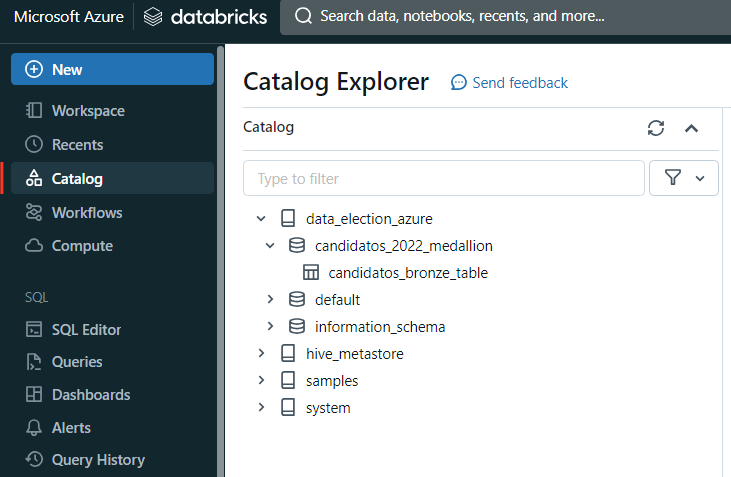731x477 pixels.
Task: Click the Workflows sidebar icon
Action: click(x=34, y=212)
